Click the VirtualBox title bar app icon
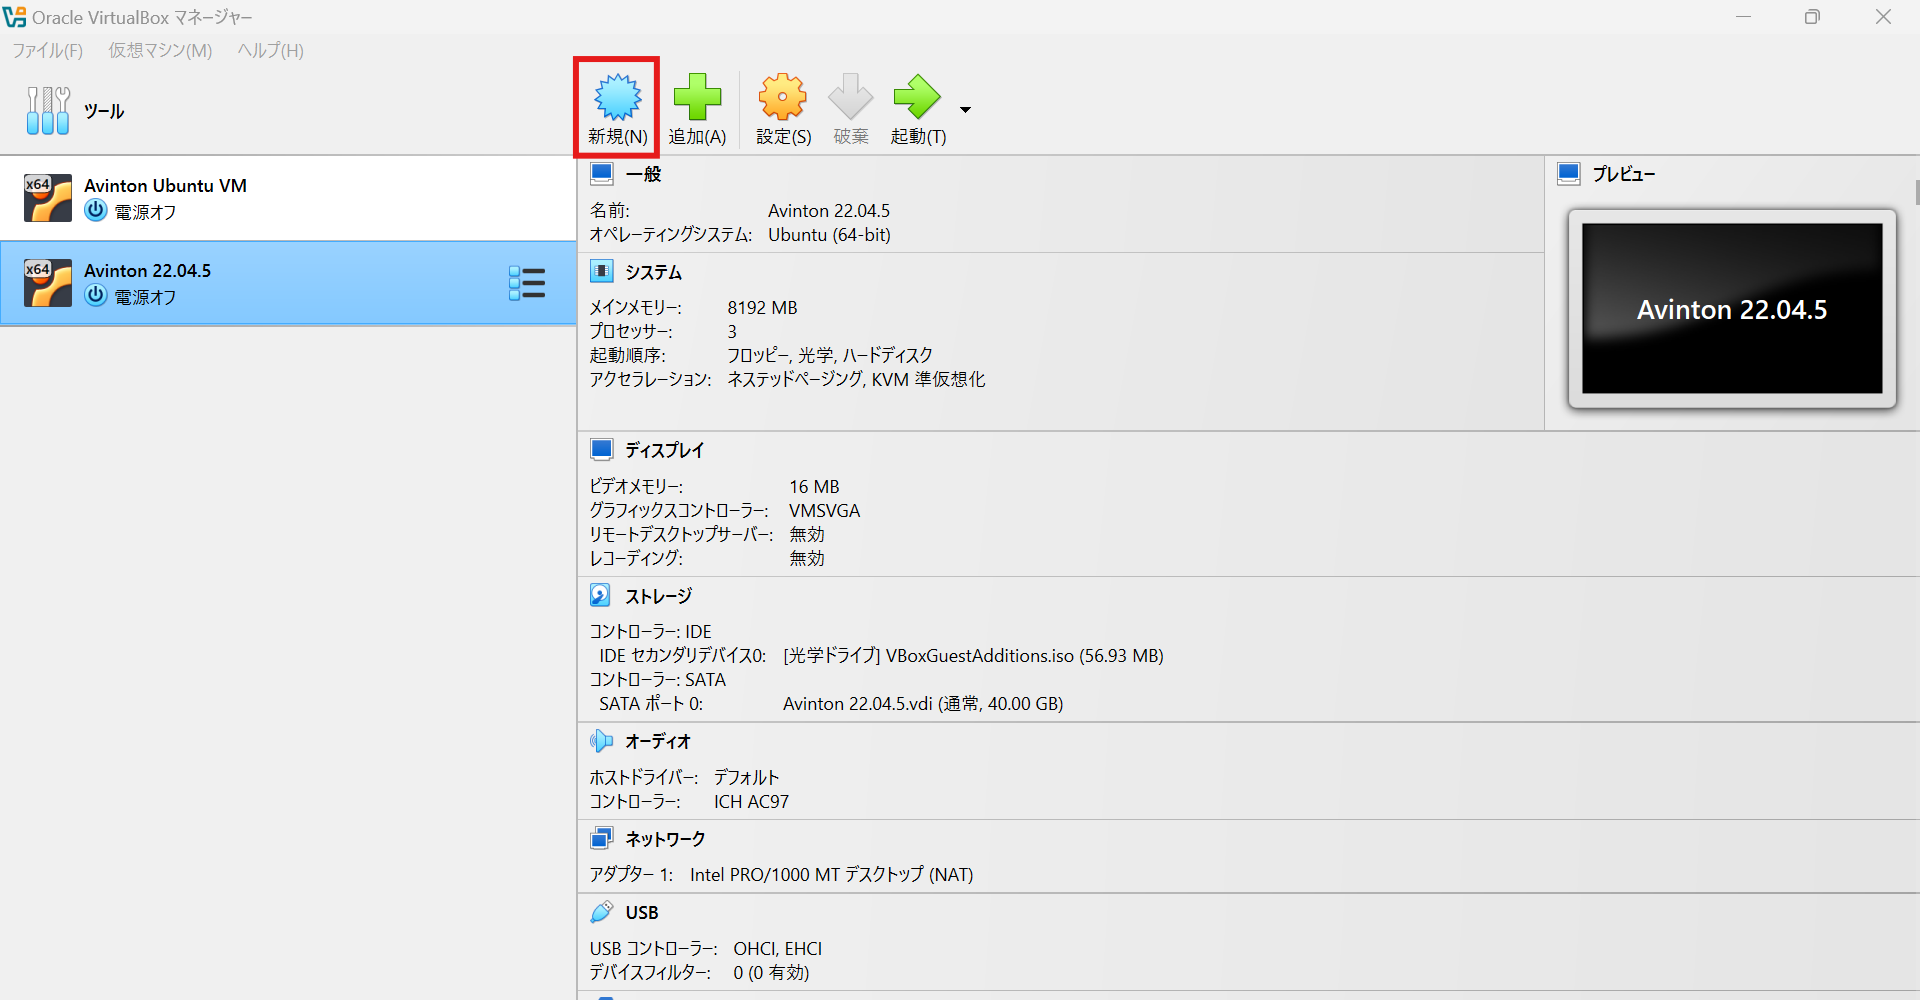Viewport: 1920px width, 1000px height. [x=14, y=17]
